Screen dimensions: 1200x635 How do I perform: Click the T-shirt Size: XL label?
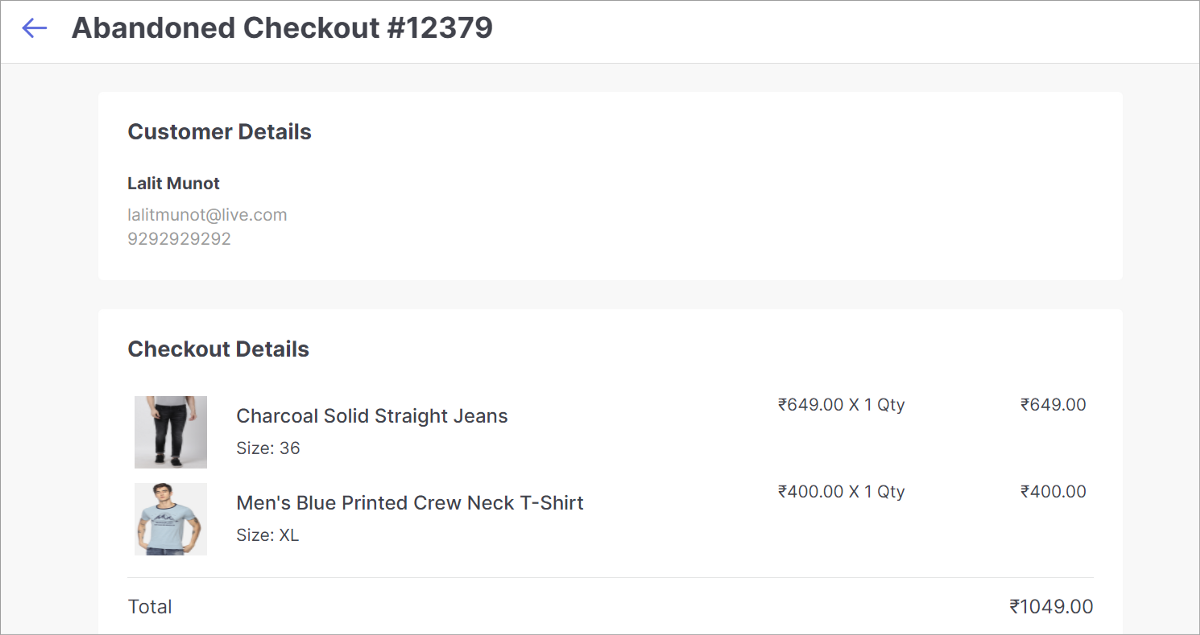pos(267,535)
